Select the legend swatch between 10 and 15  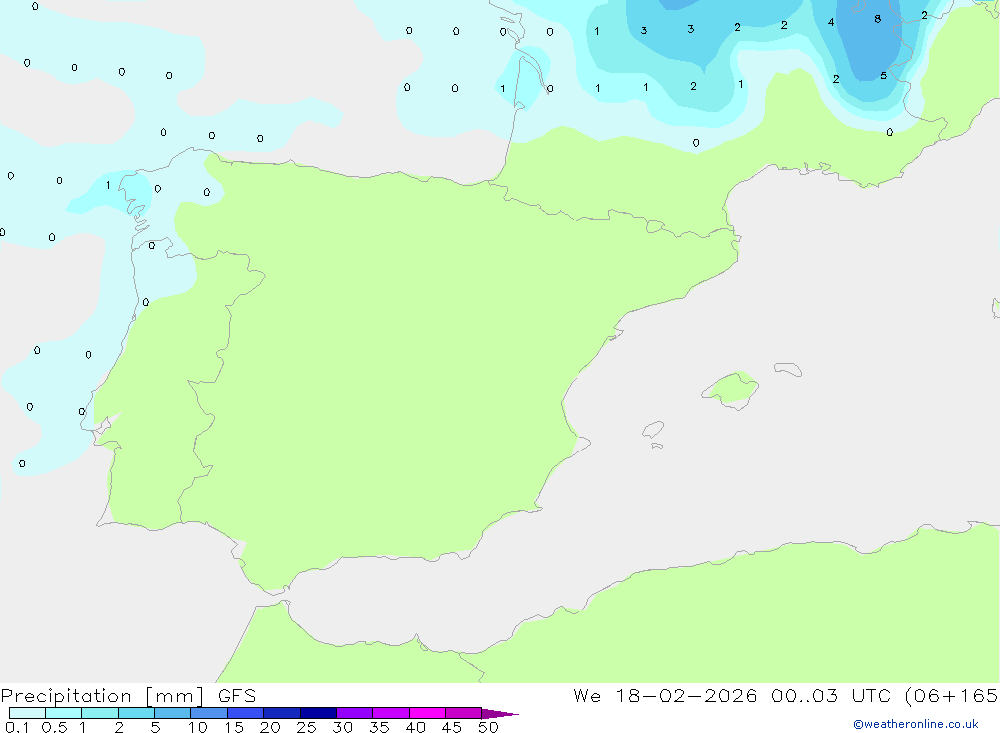(x=209, y=713)
